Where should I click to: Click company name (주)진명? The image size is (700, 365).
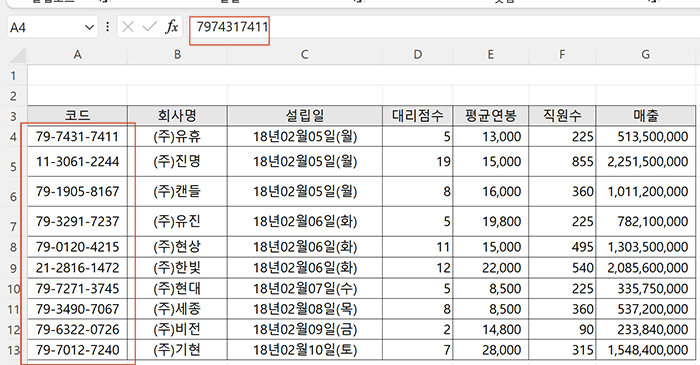(177, 161)
